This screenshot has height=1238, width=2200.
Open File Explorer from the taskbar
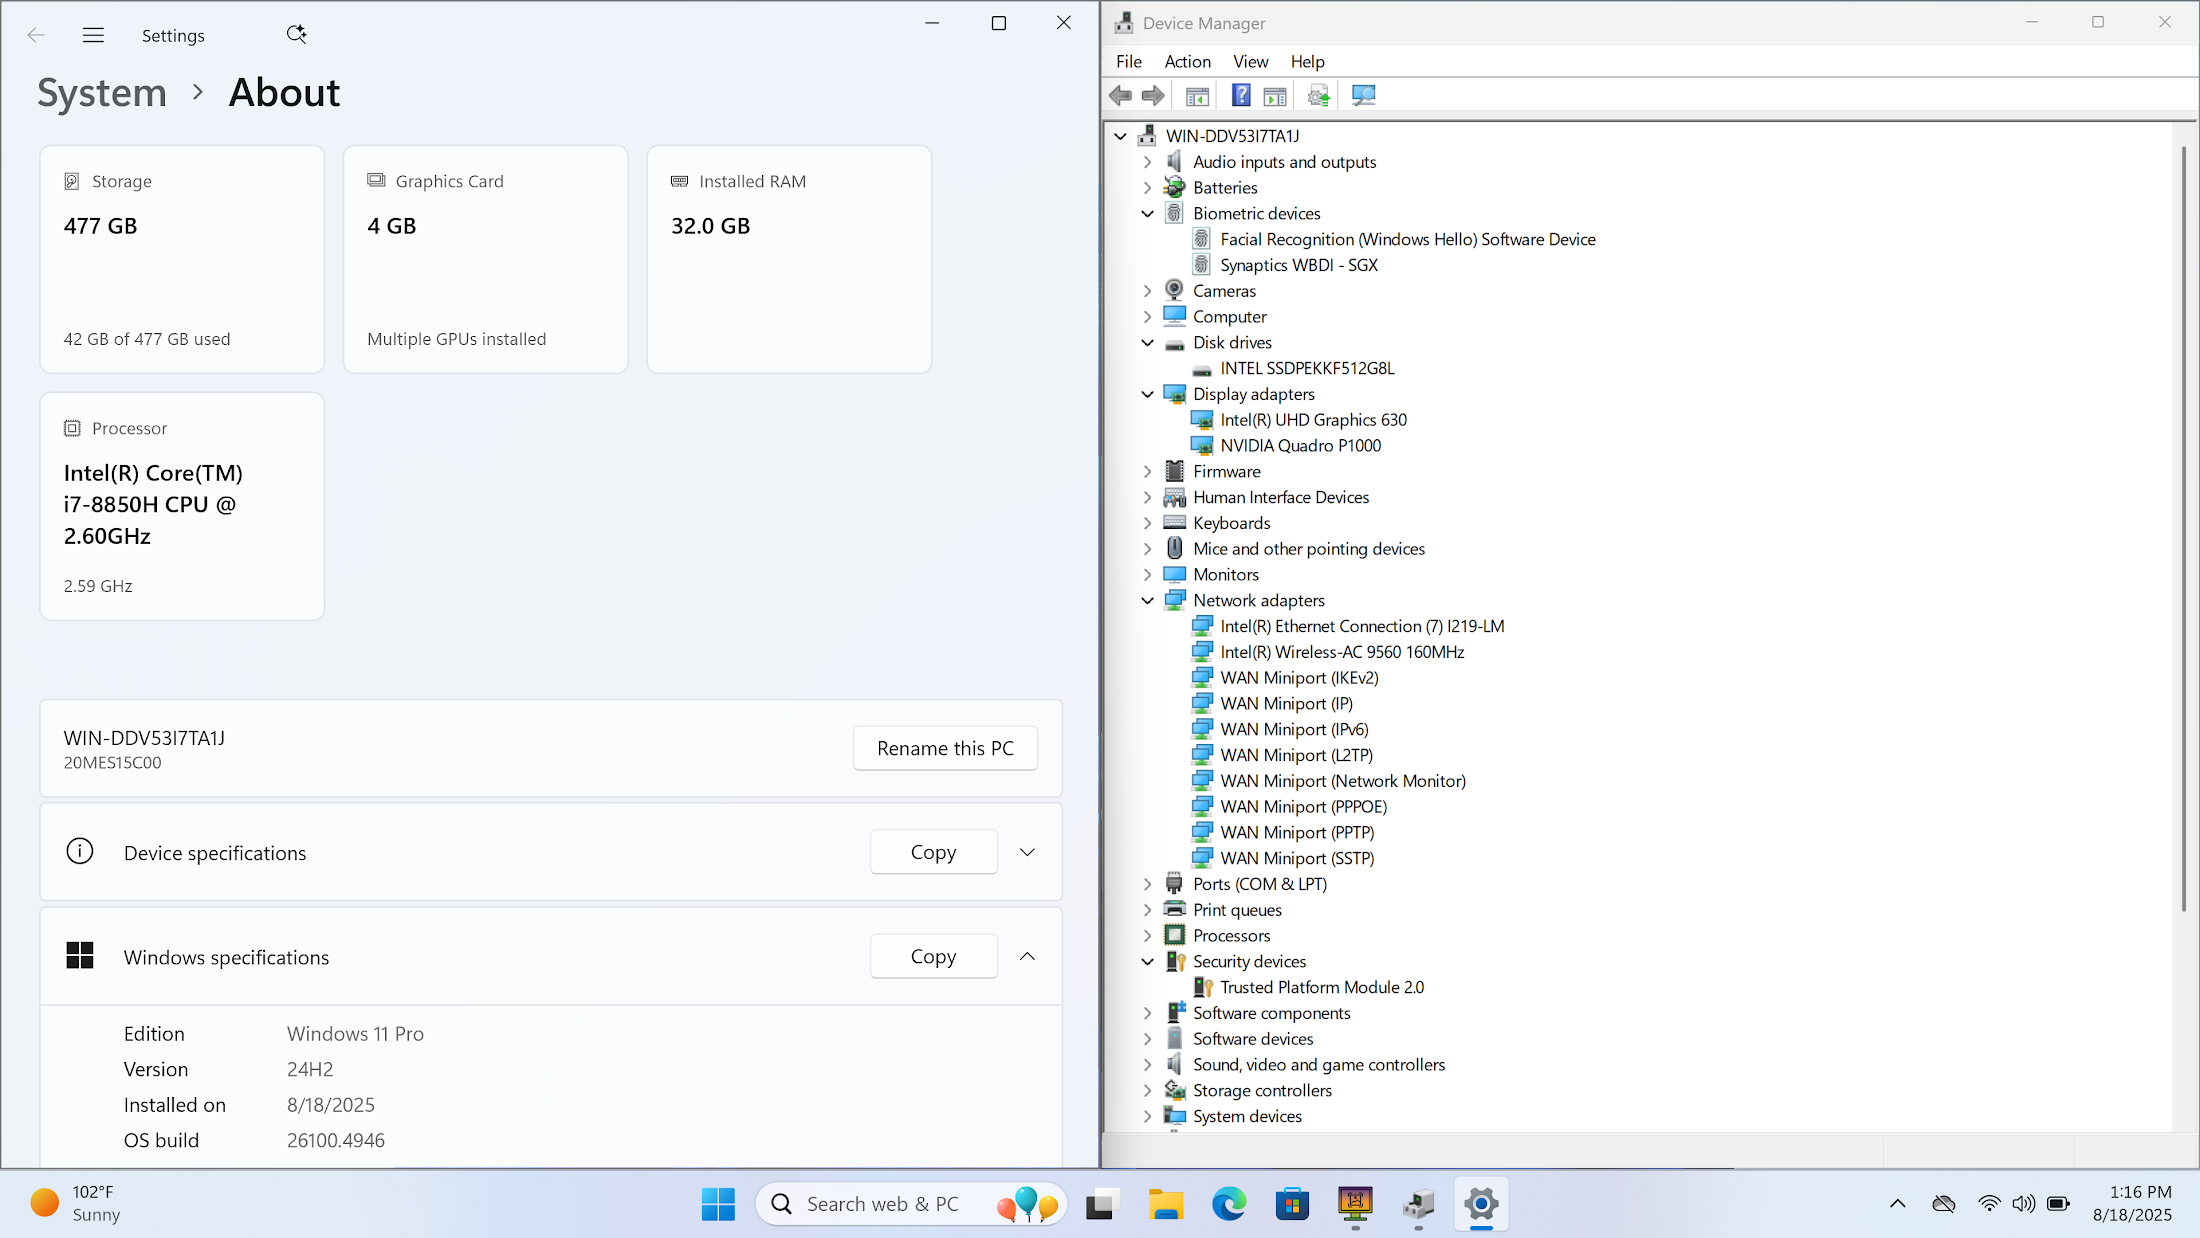(x=1165, y=1204)
